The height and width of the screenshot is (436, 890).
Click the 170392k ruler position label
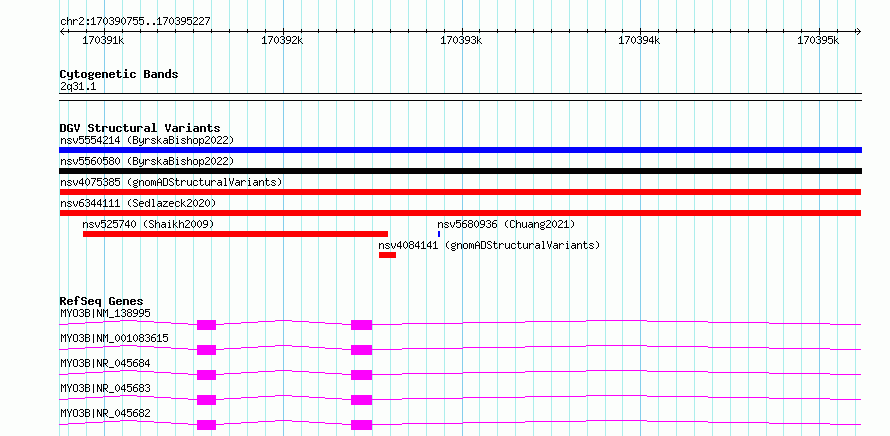click(x=282, y=40)
